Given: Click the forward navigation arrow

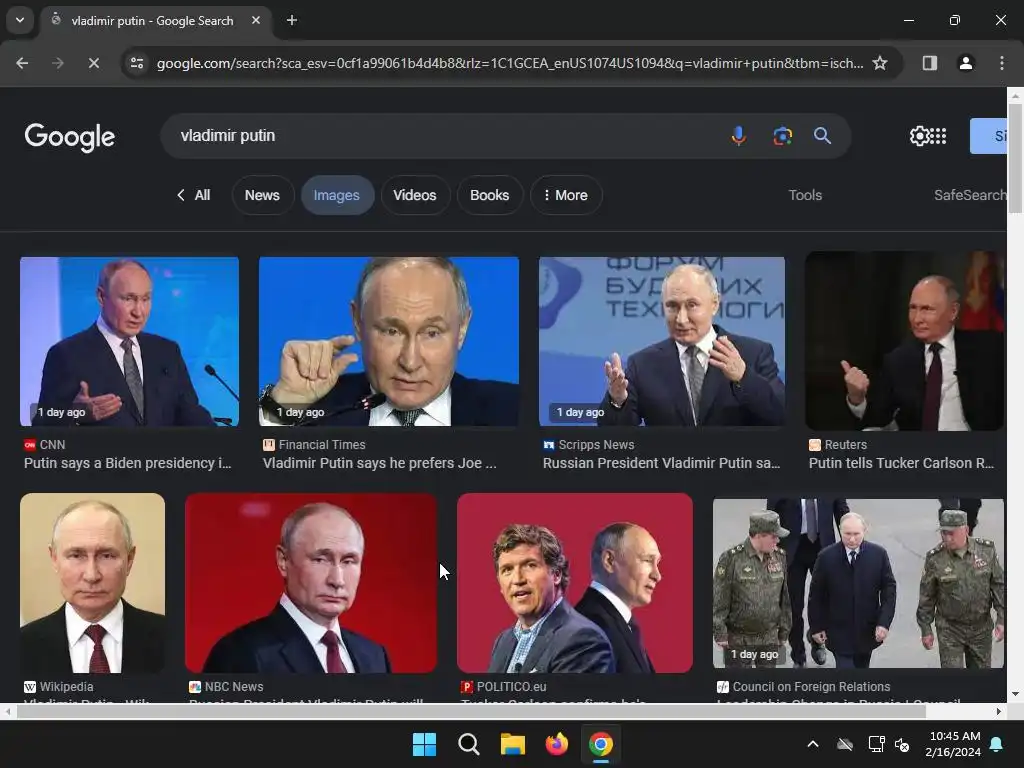Looking at the screenshot, I should click(57, 63).
